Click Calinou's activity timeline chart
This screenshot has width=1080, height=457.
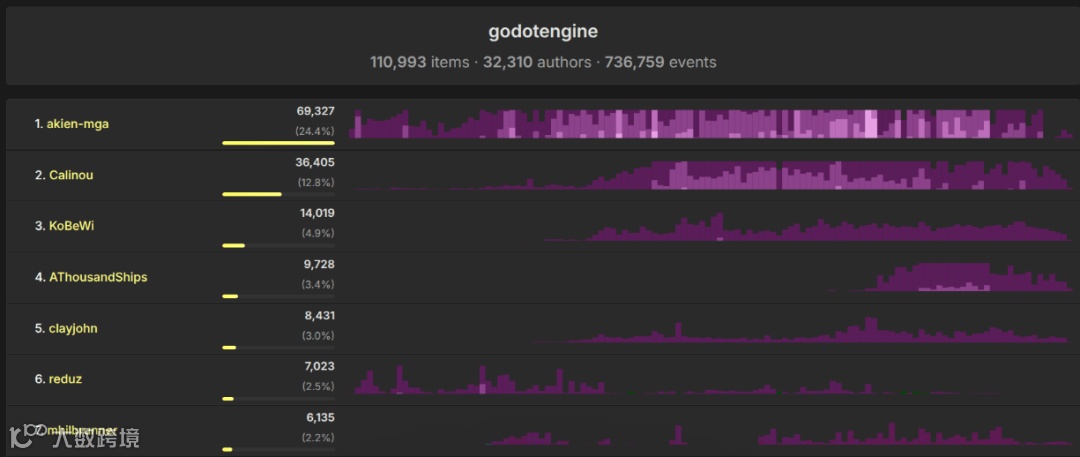711,175
